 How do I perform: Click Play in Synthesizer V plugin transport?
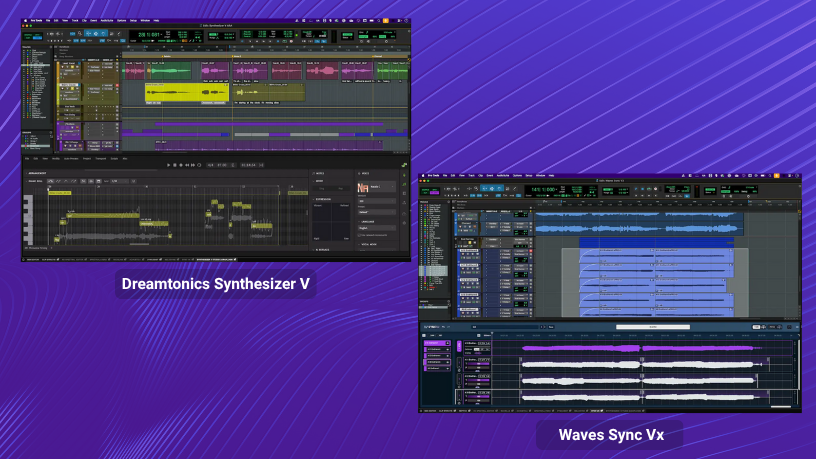coord(168,165)
